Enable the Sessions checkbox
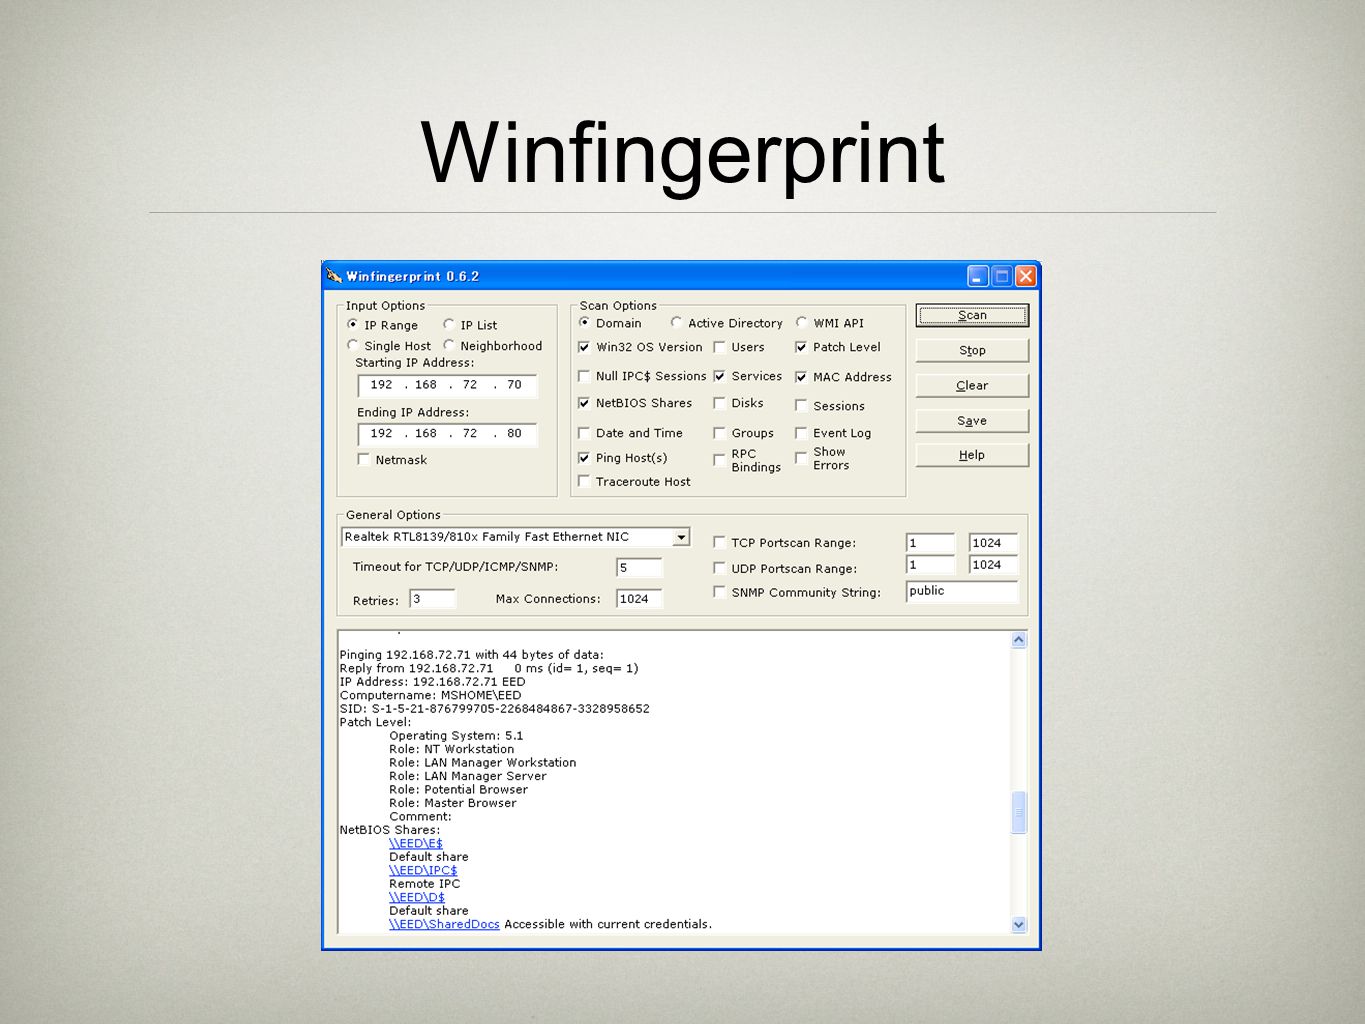 801,406
